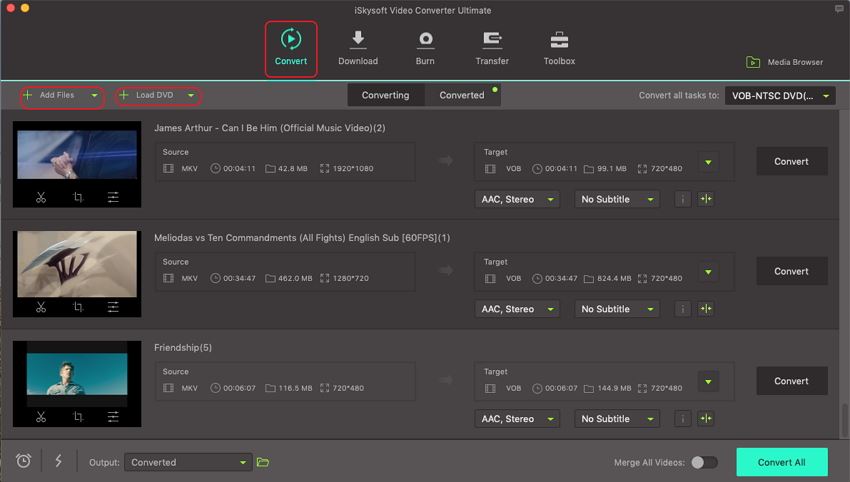Image resolution: width=850 pixels, height=482 pixels.
Task: Open AAC, Stereo dropdown for Friendship(5) video
Action: click(517, 419)
